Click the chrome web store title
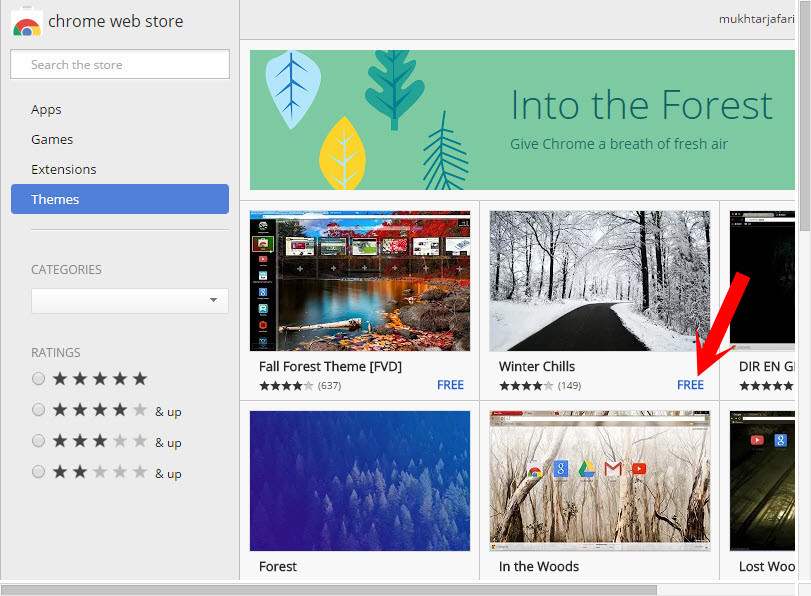Image resolution: width=811 pixels, height=596 pixels. pyautogui.click(x=115, y=21)
